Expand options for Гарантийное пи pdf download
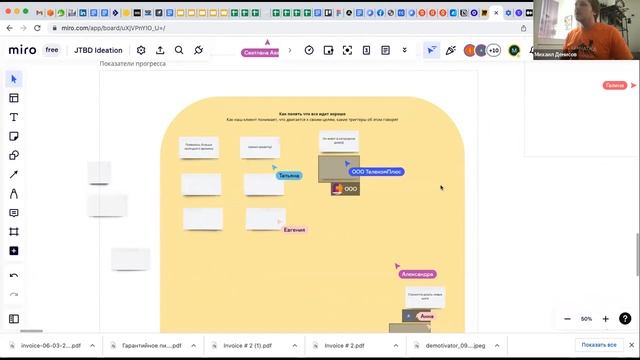Screen dimensions: 640x360 193,346
